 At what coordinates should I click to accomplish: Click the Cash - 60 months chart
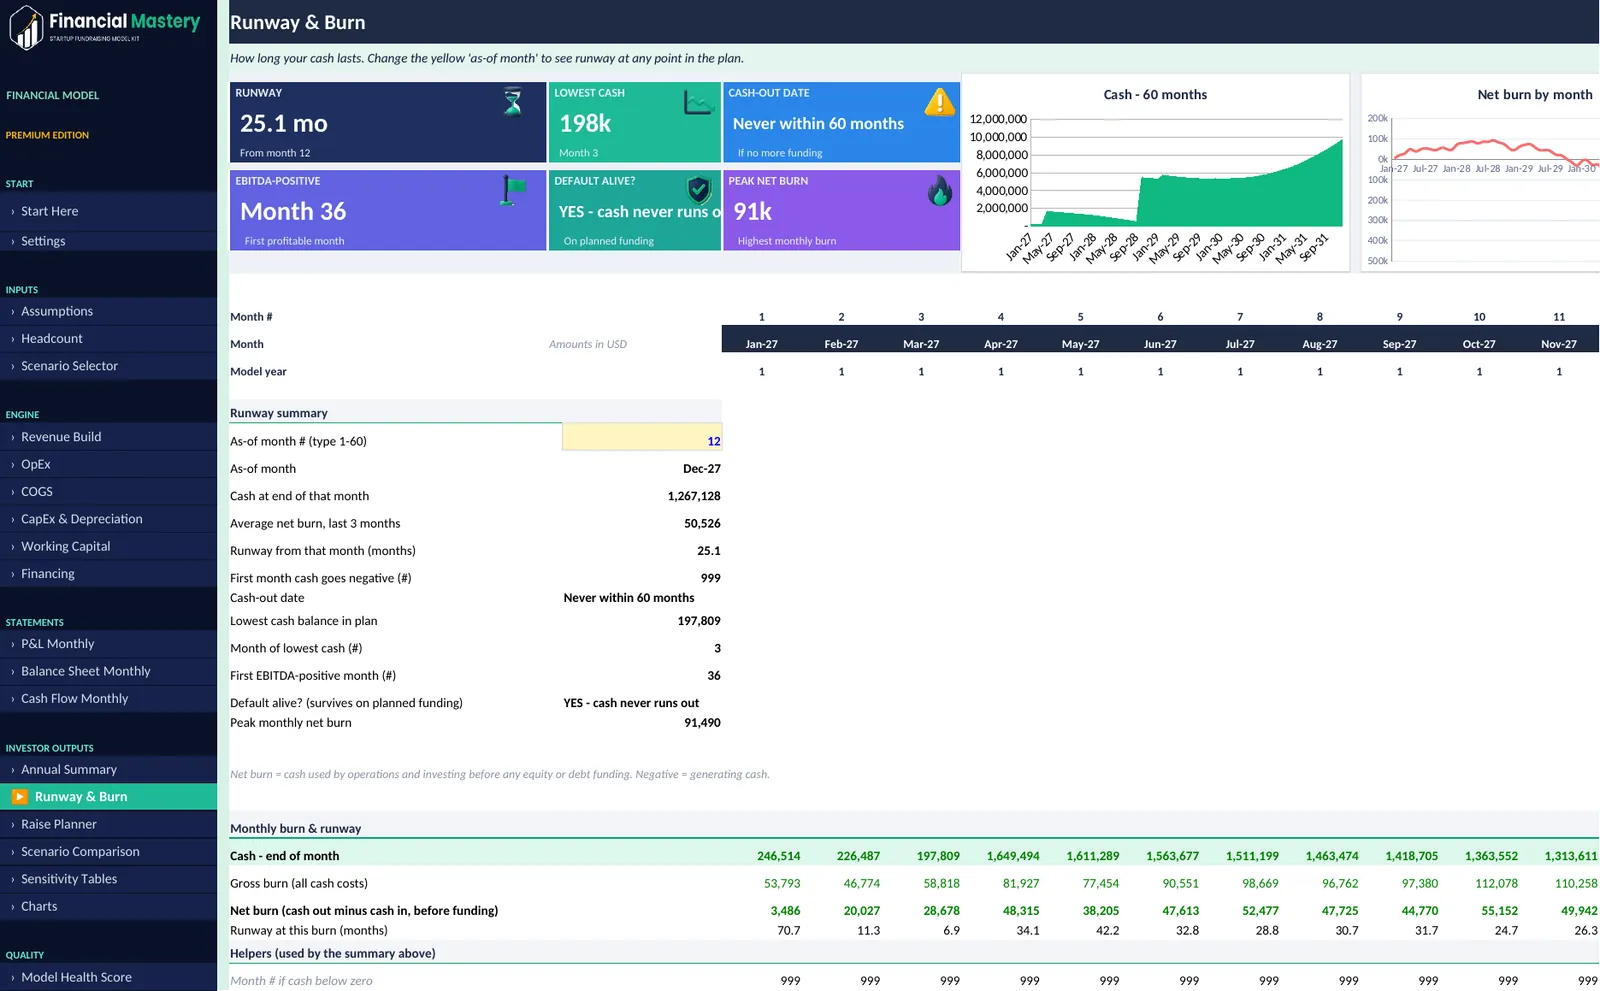pos(1155,172)
